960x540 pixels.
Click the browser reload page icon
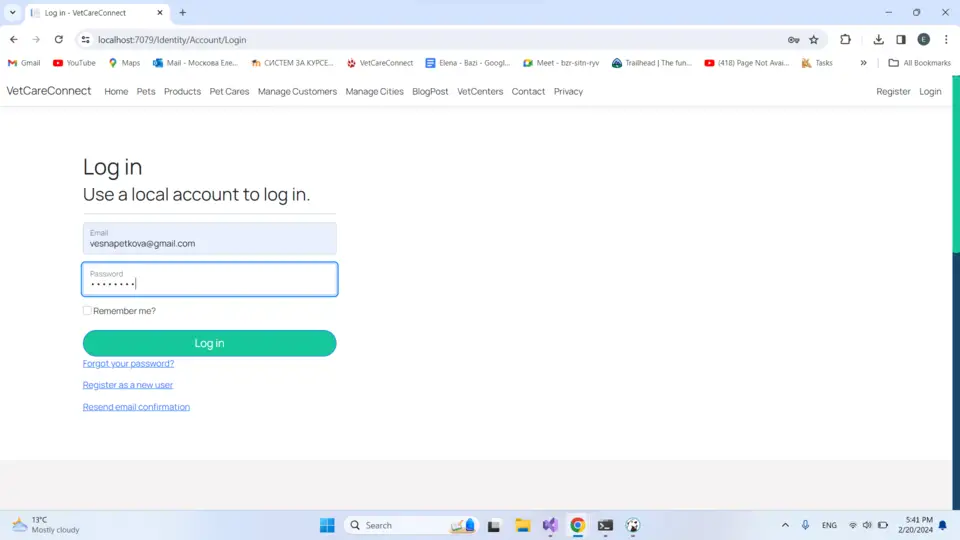click(x=59, y=40)
